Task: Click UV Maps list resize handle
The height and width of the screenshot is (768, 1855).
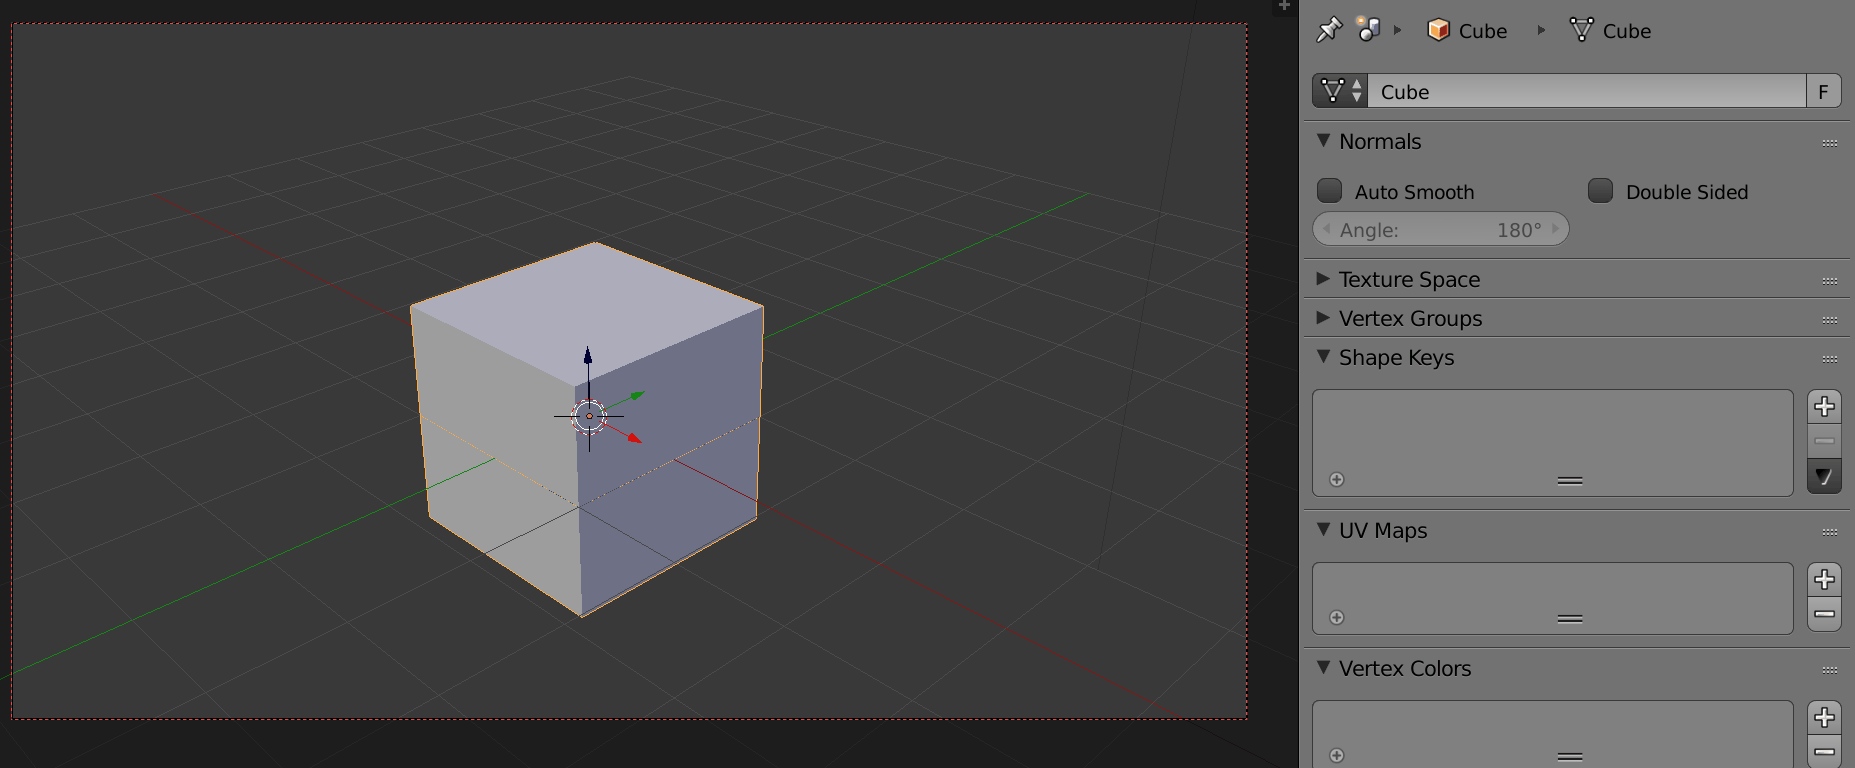Action: coord(1570,619)
